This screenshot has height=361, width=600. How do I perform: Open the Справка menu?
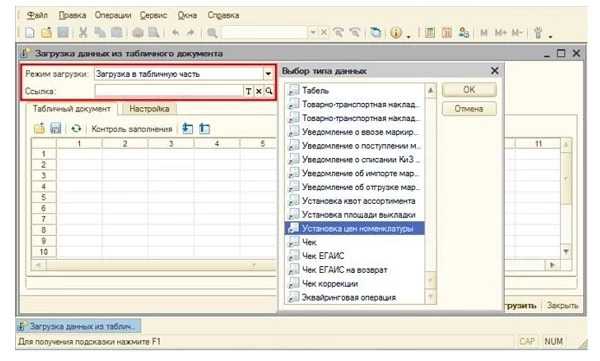[x=223, y=15]
